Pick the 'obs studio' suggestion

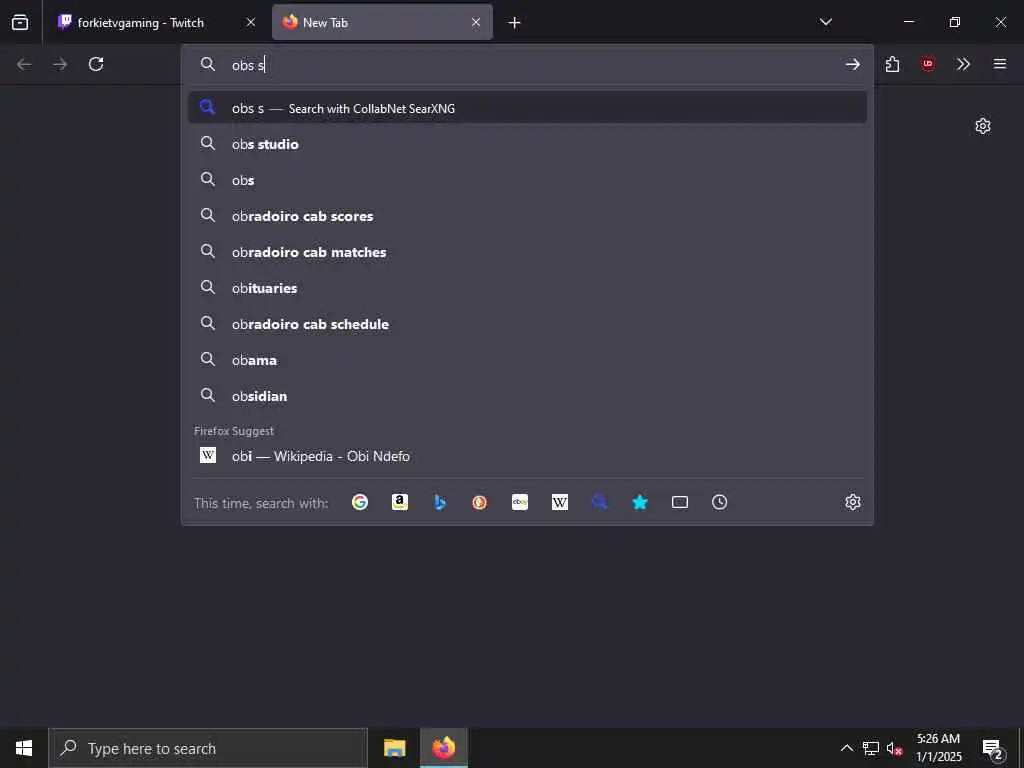pos(527,144)
